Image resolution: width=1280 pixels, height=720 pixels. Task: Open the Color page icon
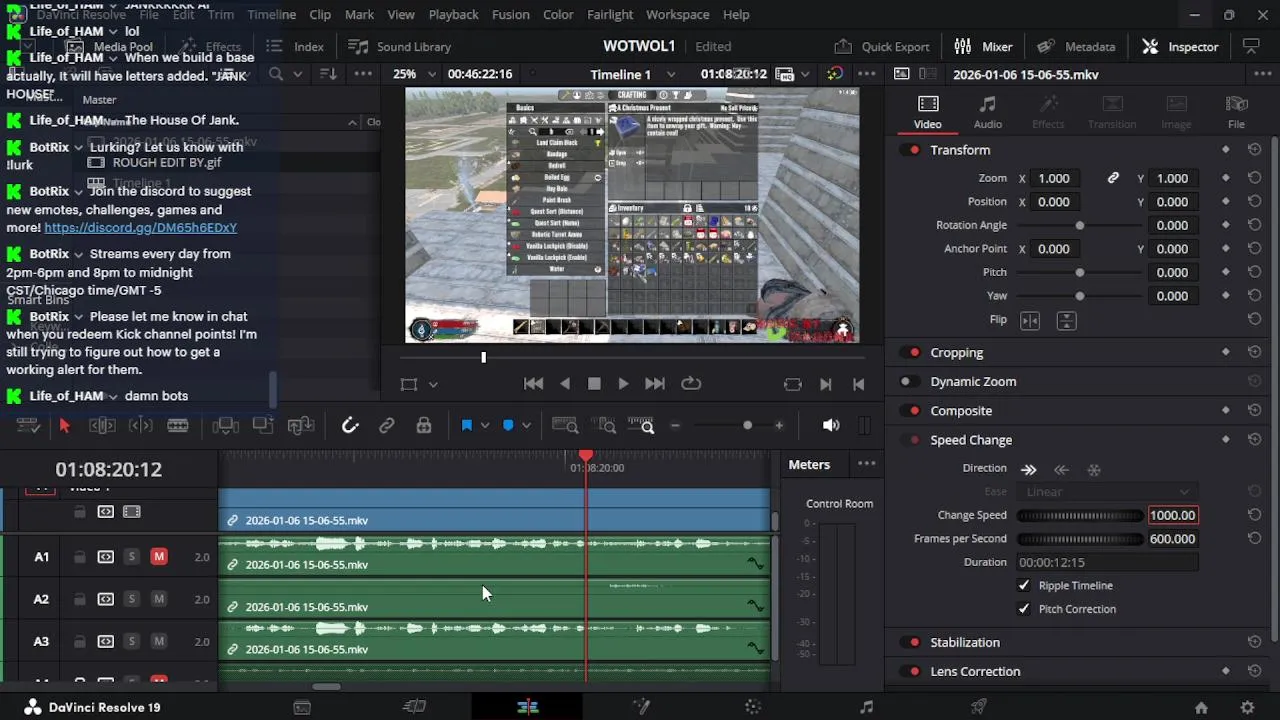point(754,707)
